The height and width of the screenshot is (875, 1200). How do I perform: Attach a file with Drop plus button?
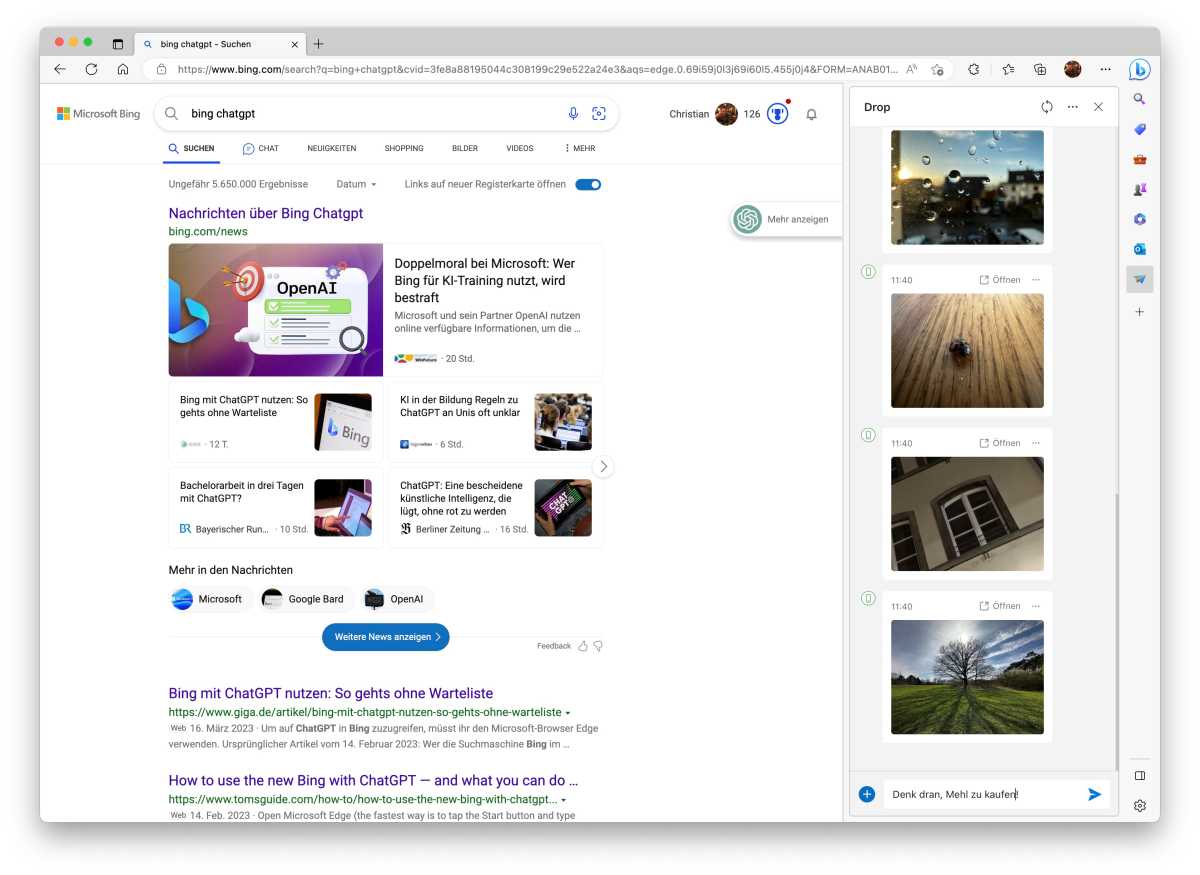(x=866, y=794)
